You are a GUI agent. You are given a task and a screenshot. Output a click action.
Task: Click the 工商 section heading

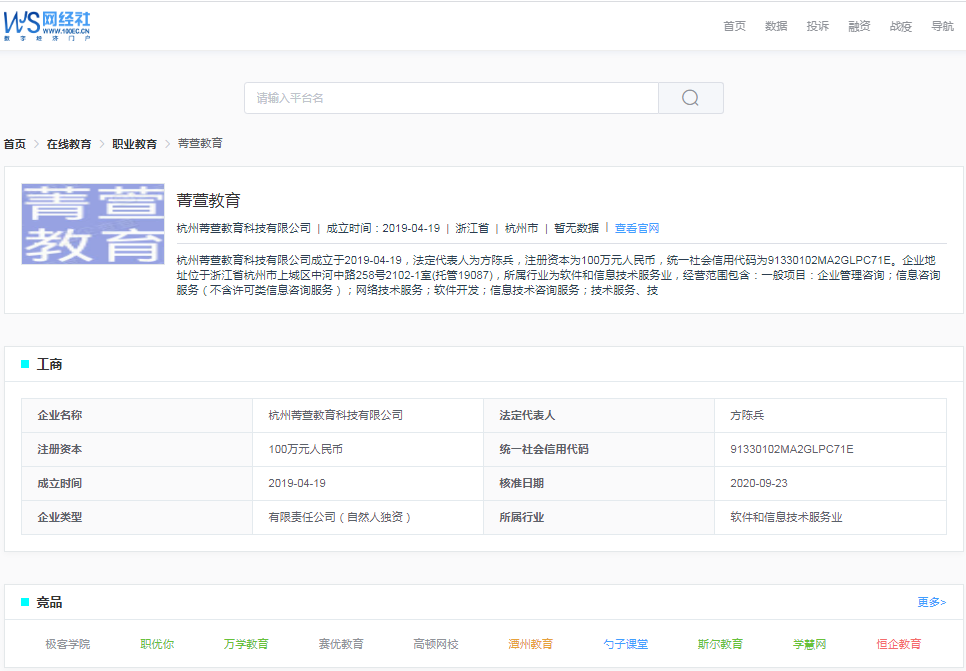pos(49,364)
